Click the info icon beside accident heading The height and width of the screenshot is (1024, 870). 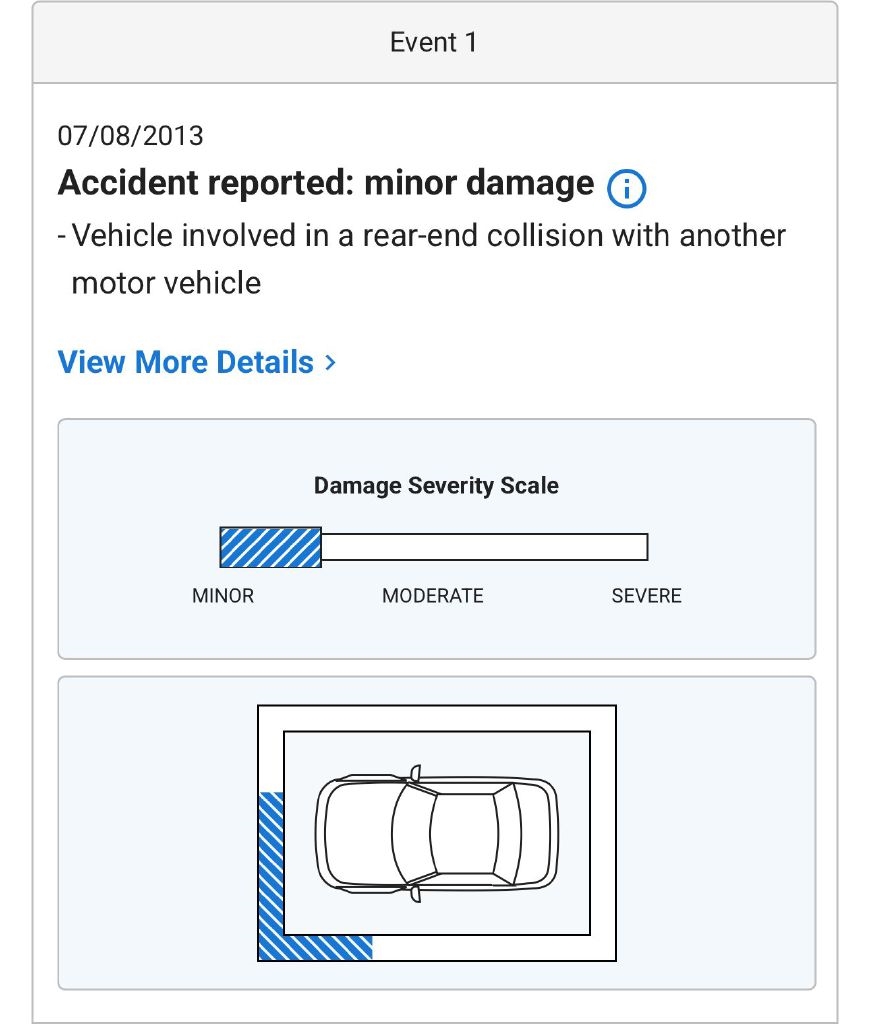(x=627, y=187)
